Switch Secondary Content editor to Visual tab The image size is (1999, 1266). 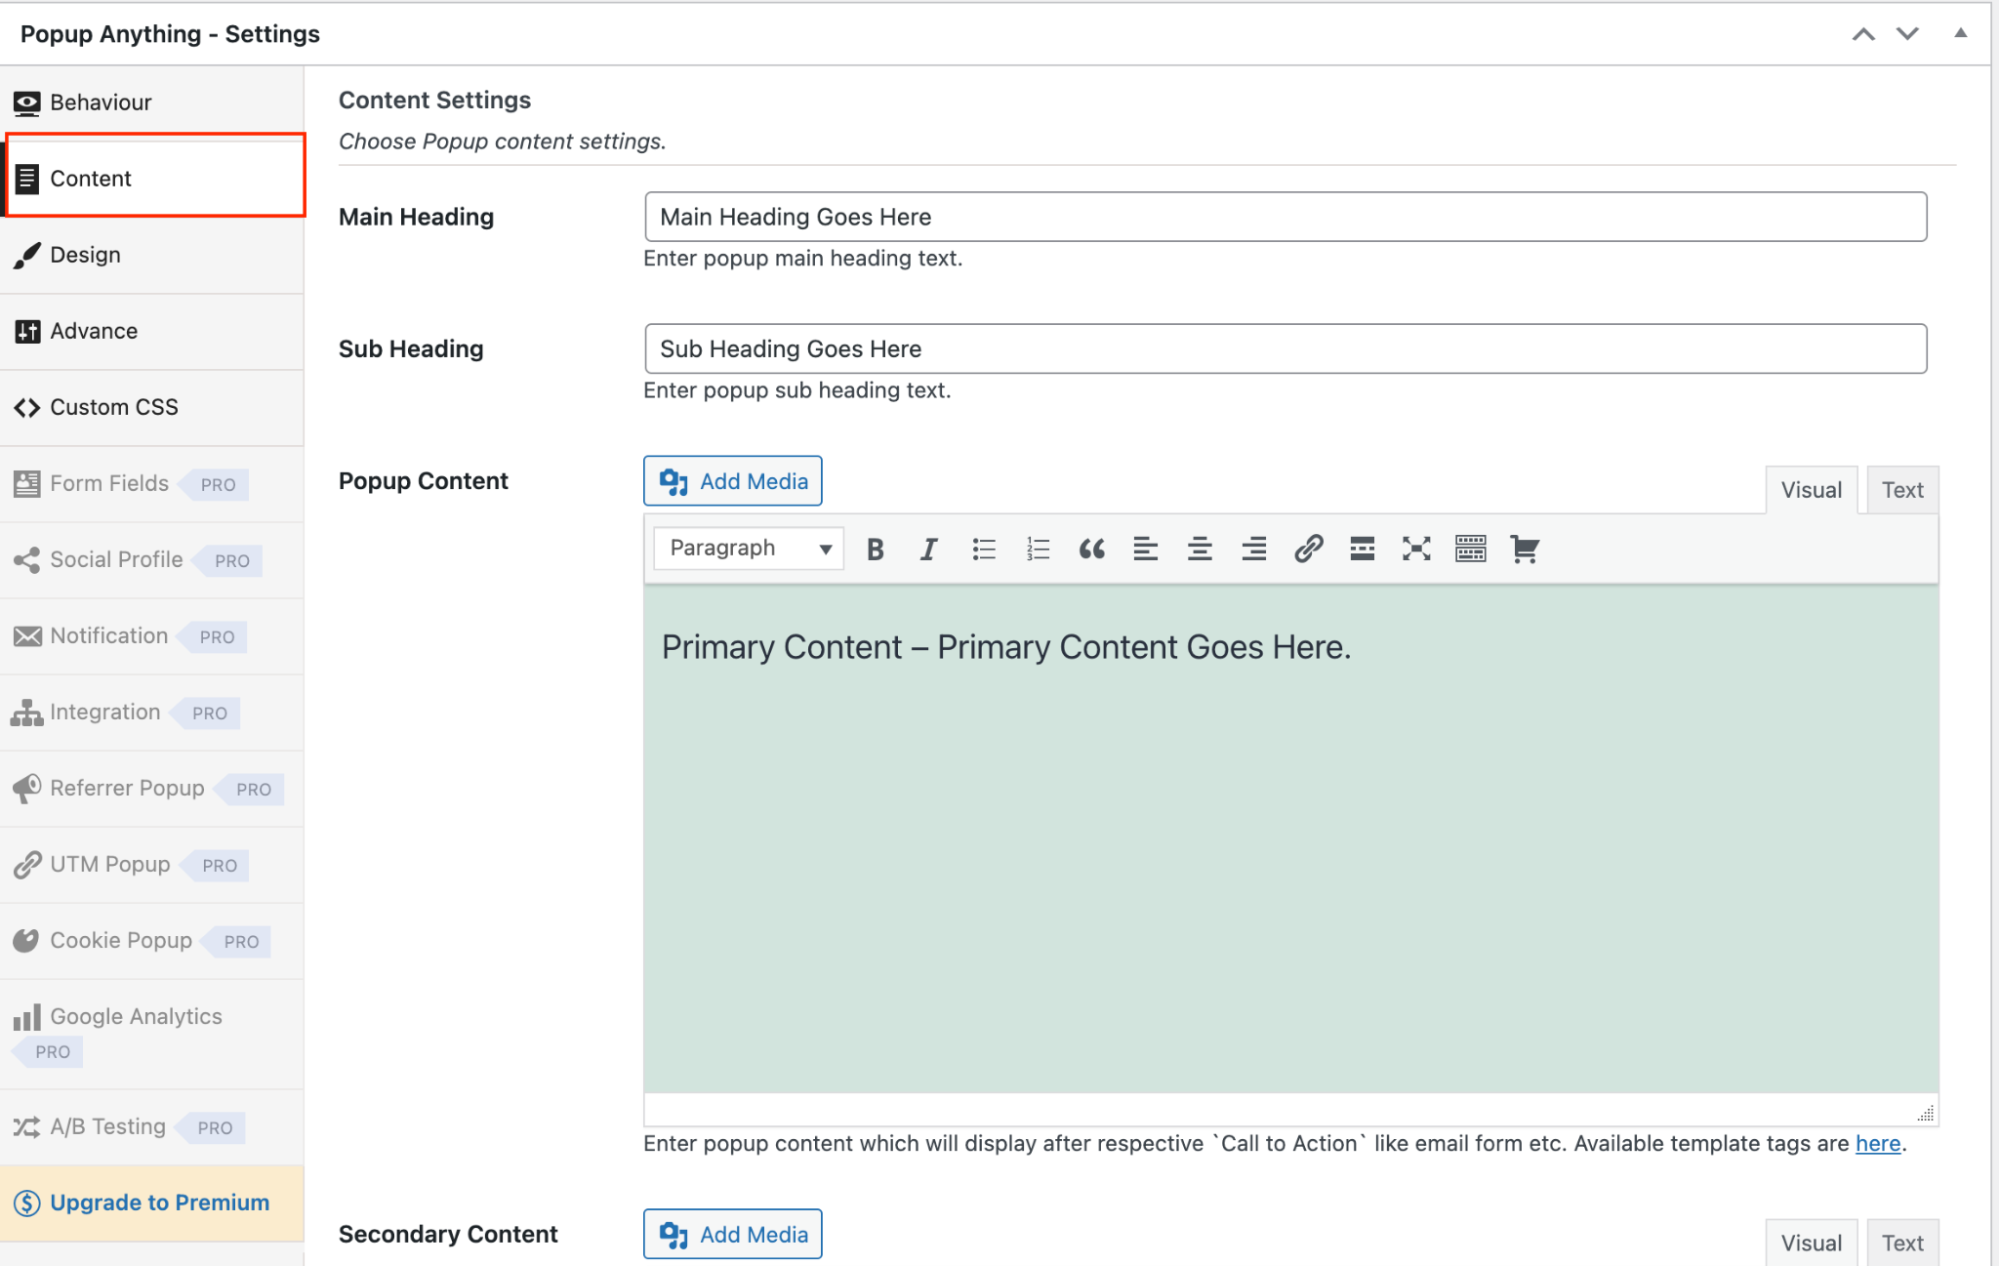pyautogui.click(x=1811, y=1243)
